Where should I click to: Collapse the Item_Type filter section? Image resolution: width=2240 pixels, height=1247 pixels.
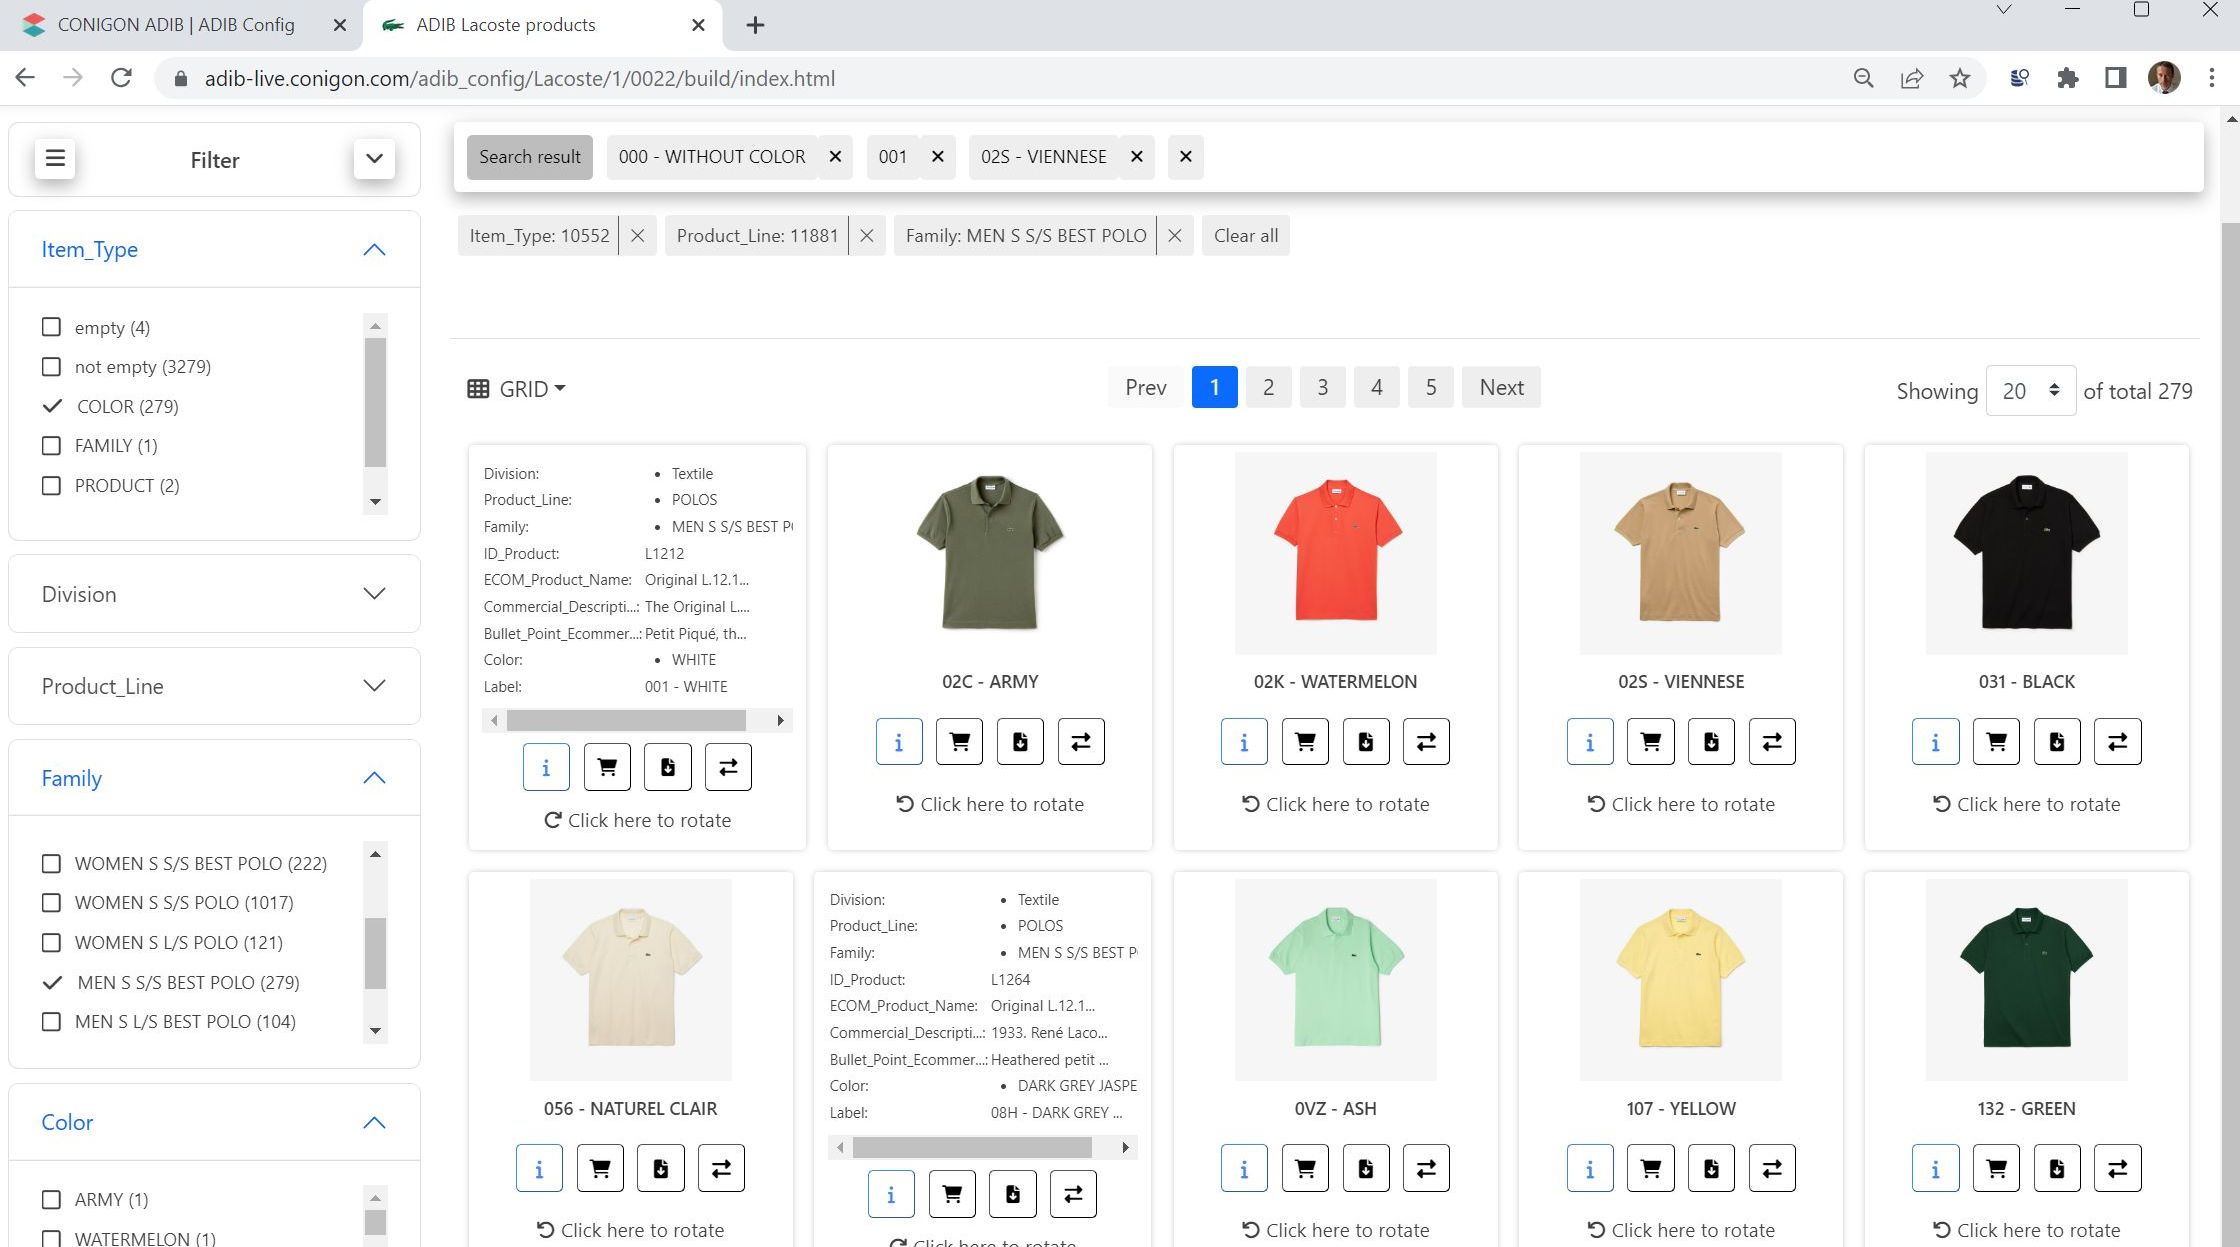pyautogui.click(x=374, y=250)
